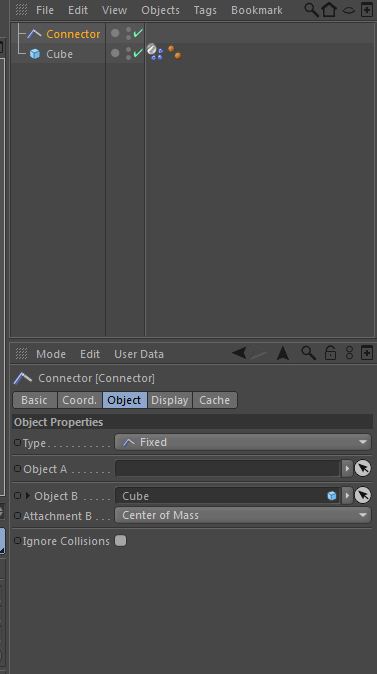The width and height of the screenshot is (377, 674).
Task: Open the Object Manager Edit menu
Action: 78,10
